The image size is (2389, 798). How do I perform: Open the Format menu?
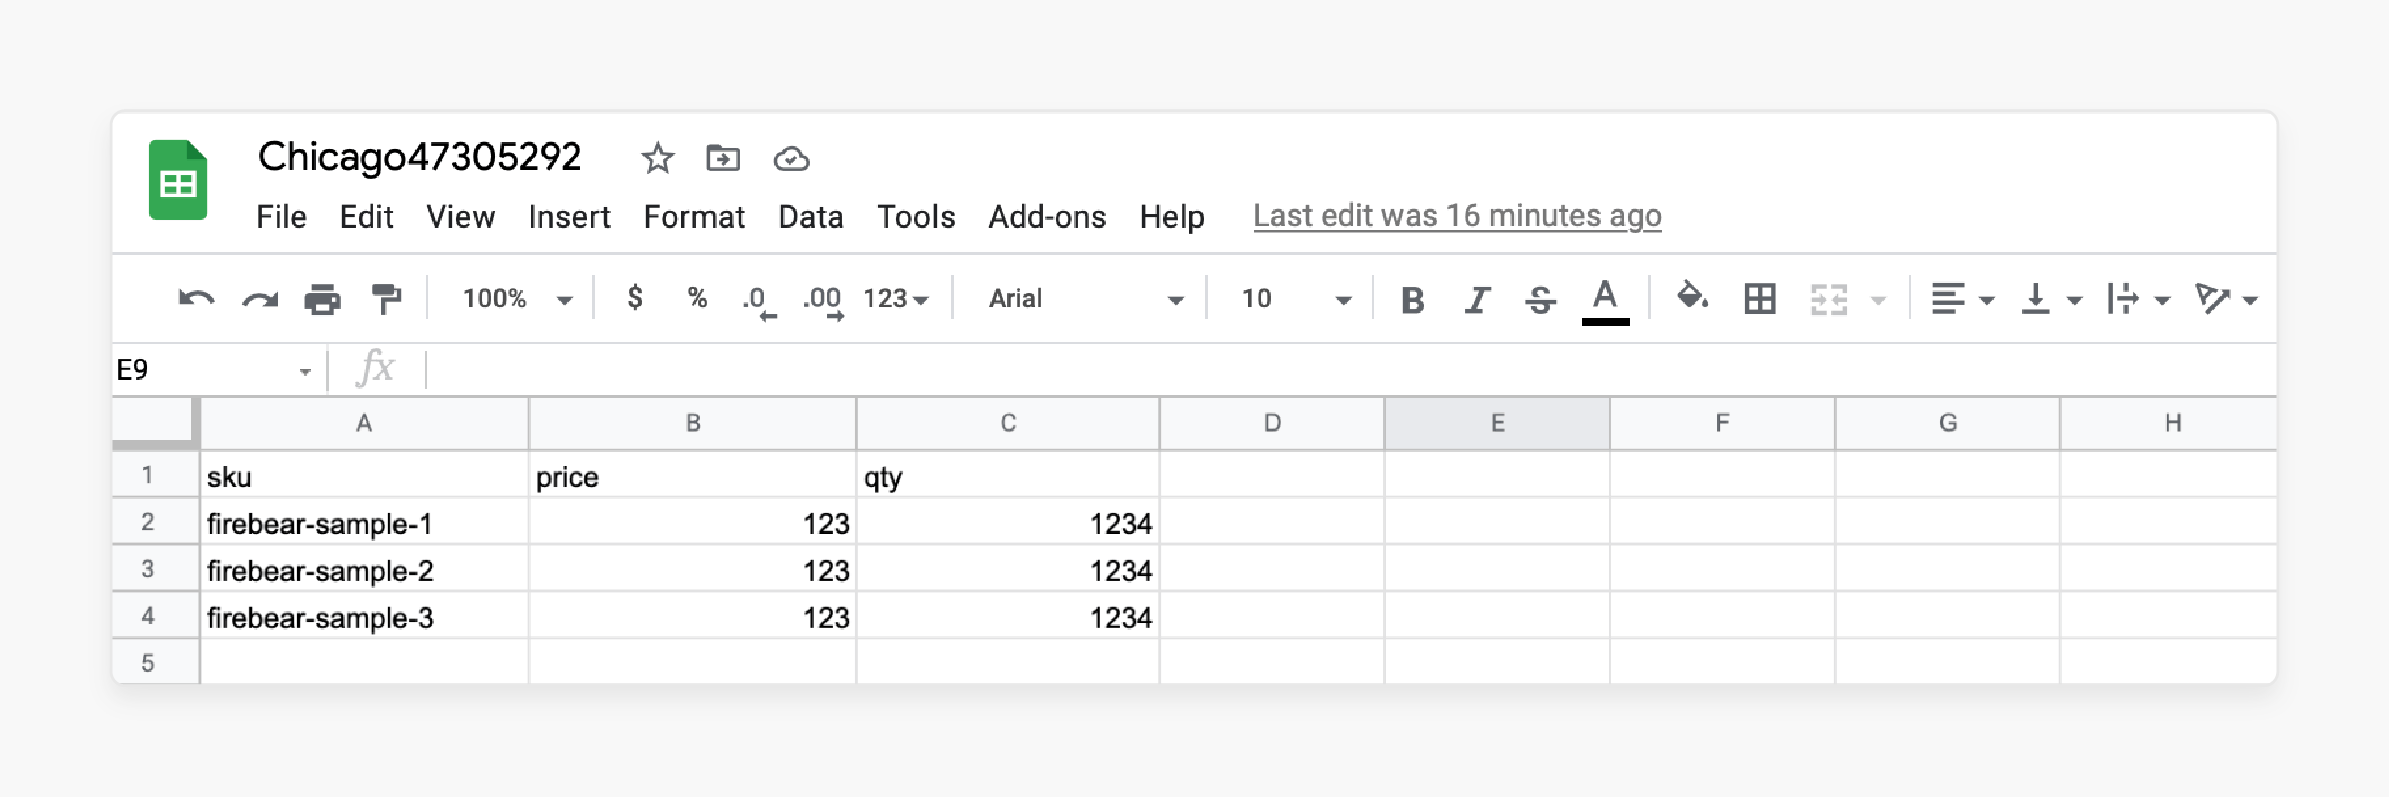point(694,217)
